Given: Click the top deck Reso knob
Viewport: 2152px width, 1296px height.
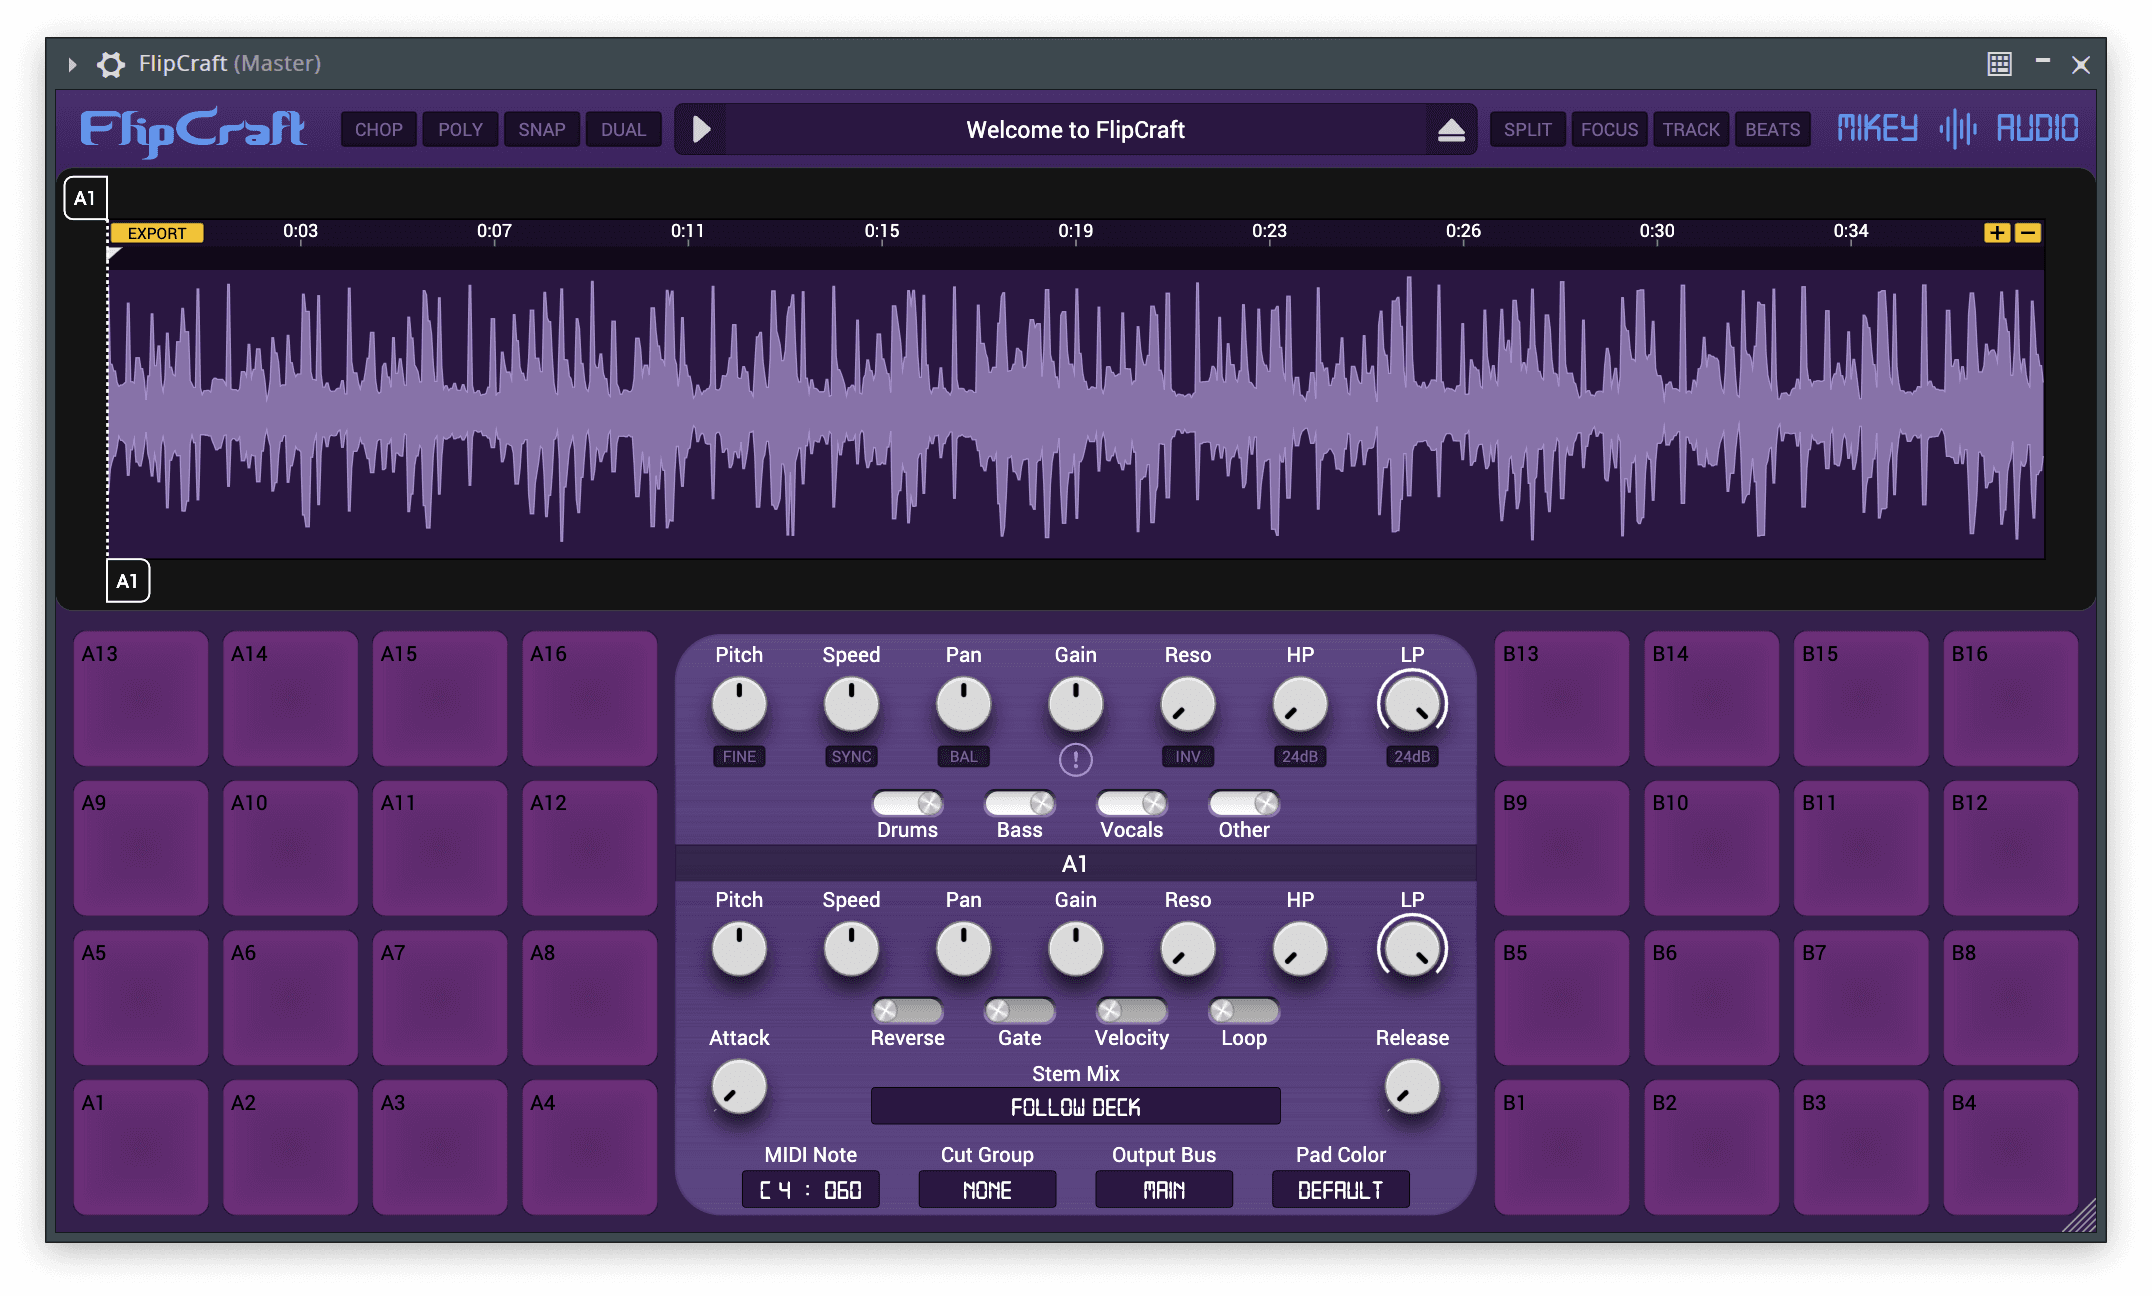Looking at the screenshot, I should pos(1188,705).
